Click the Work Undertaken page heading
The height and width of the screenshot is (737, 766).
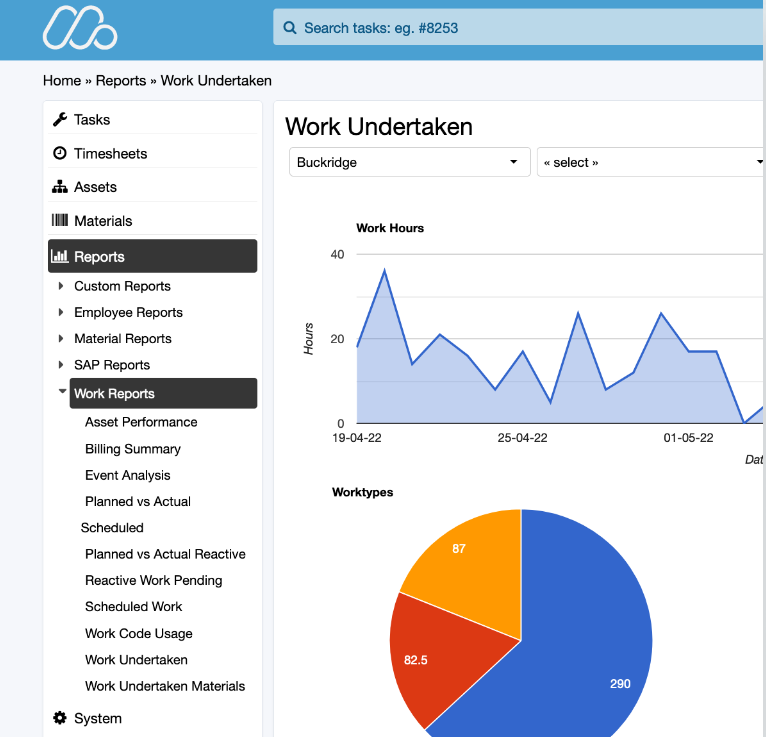(x=379, y=126)
